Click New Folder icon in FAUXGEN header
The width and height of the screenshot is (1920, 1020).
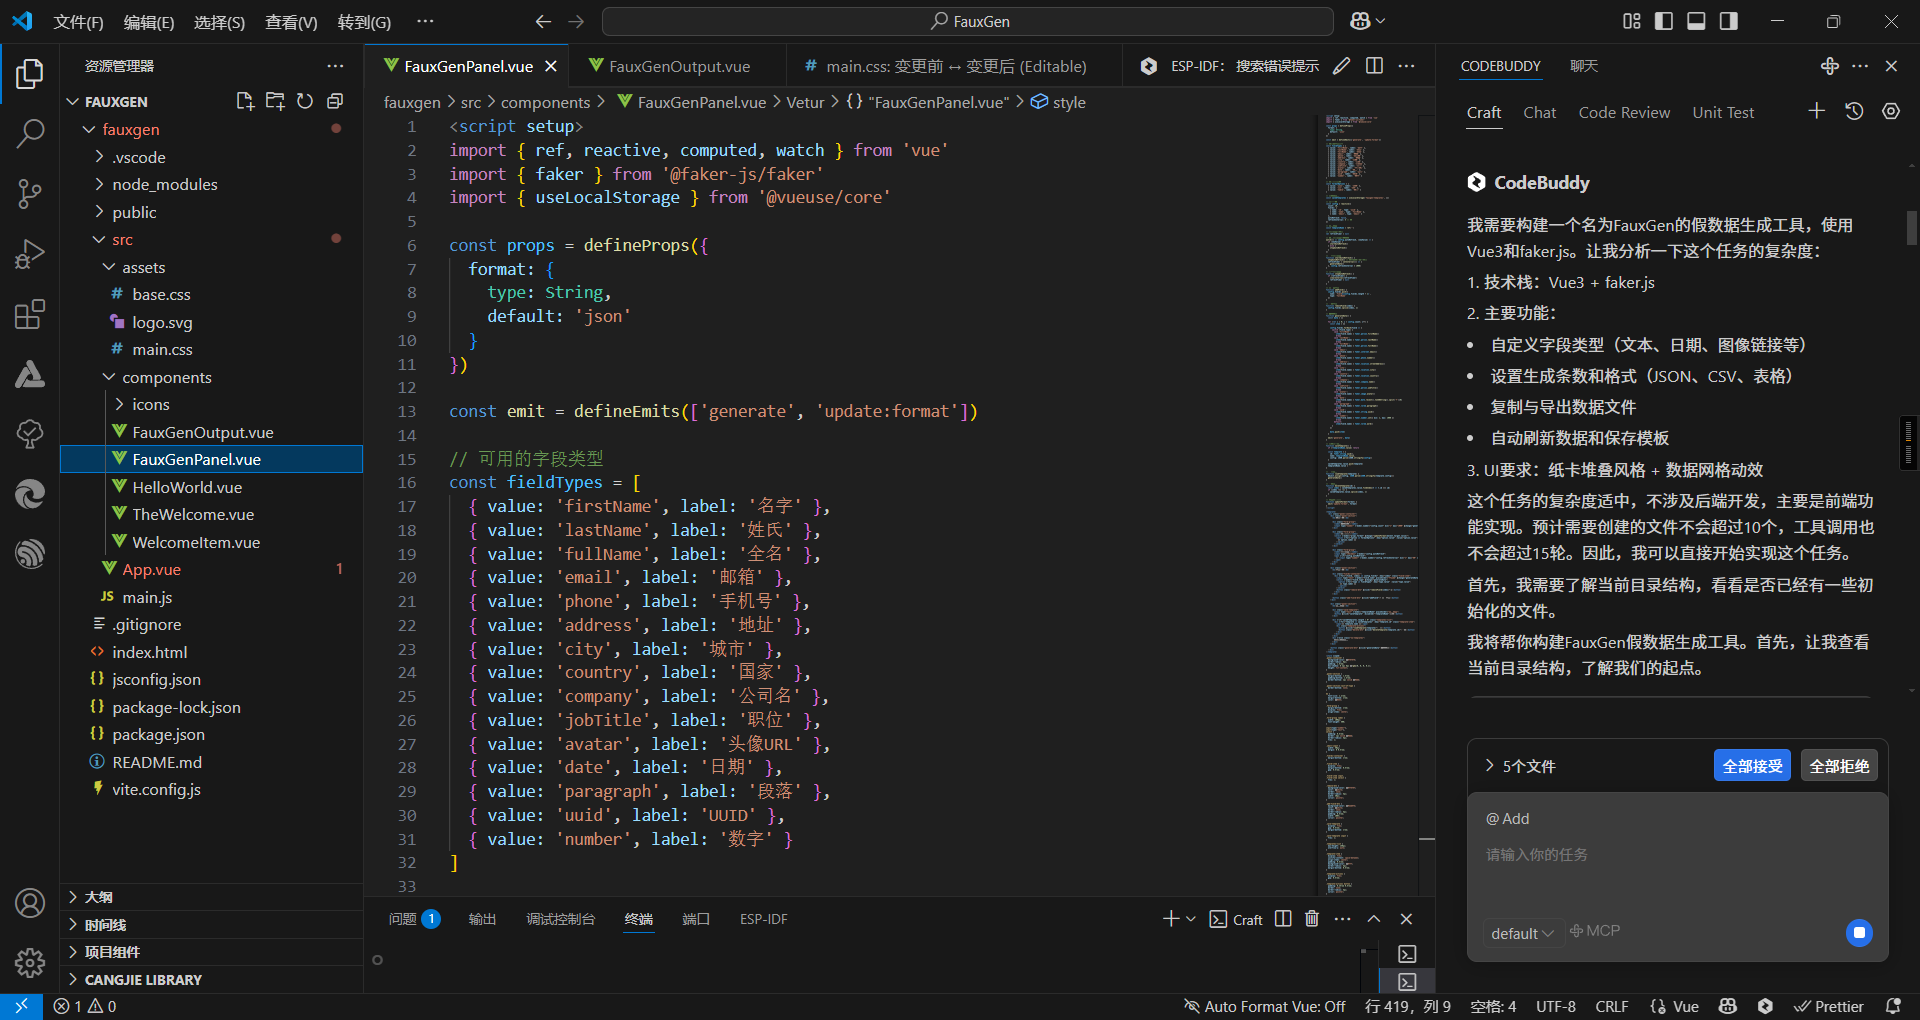(x=275, y=101)
